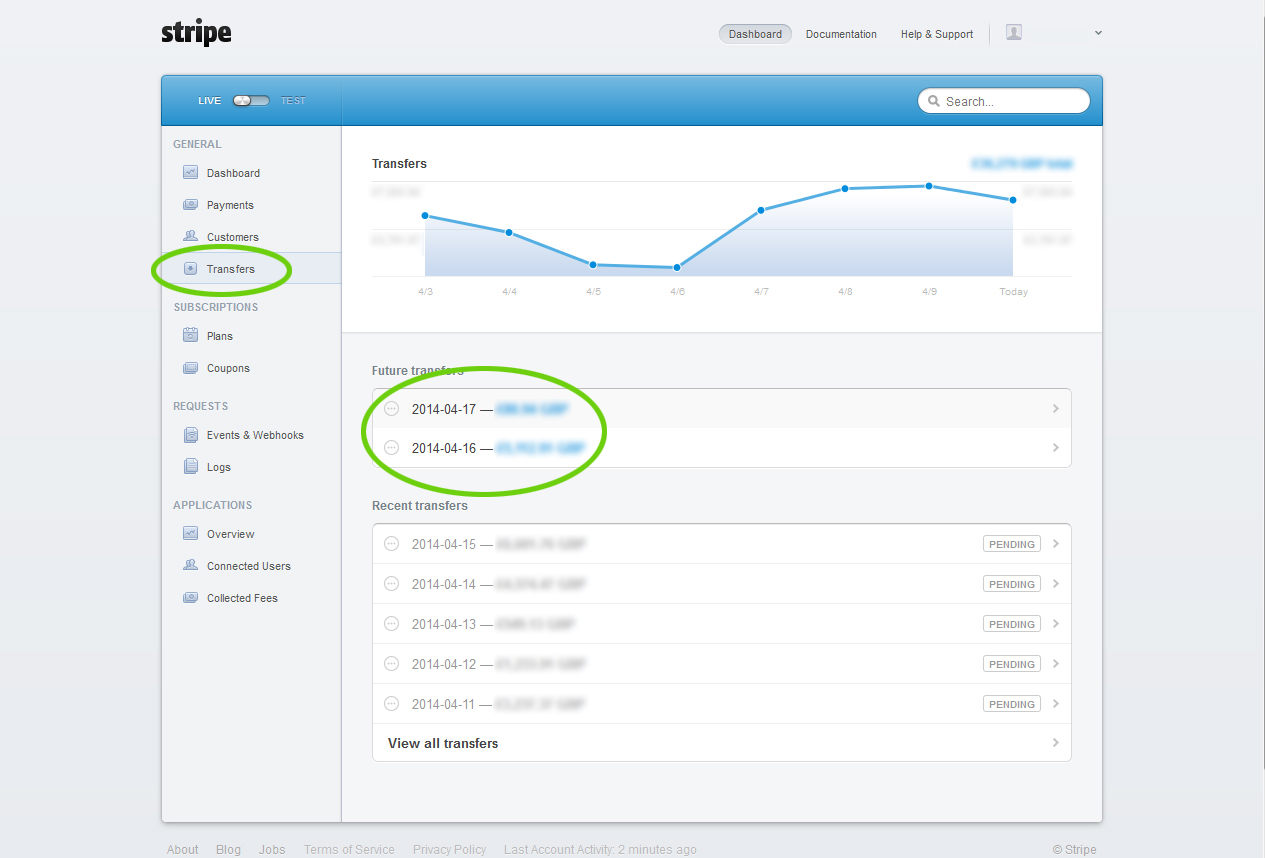1265x858 pixels.
Task: Open Coupons under Subscriptions
Action: pos(228,368)
